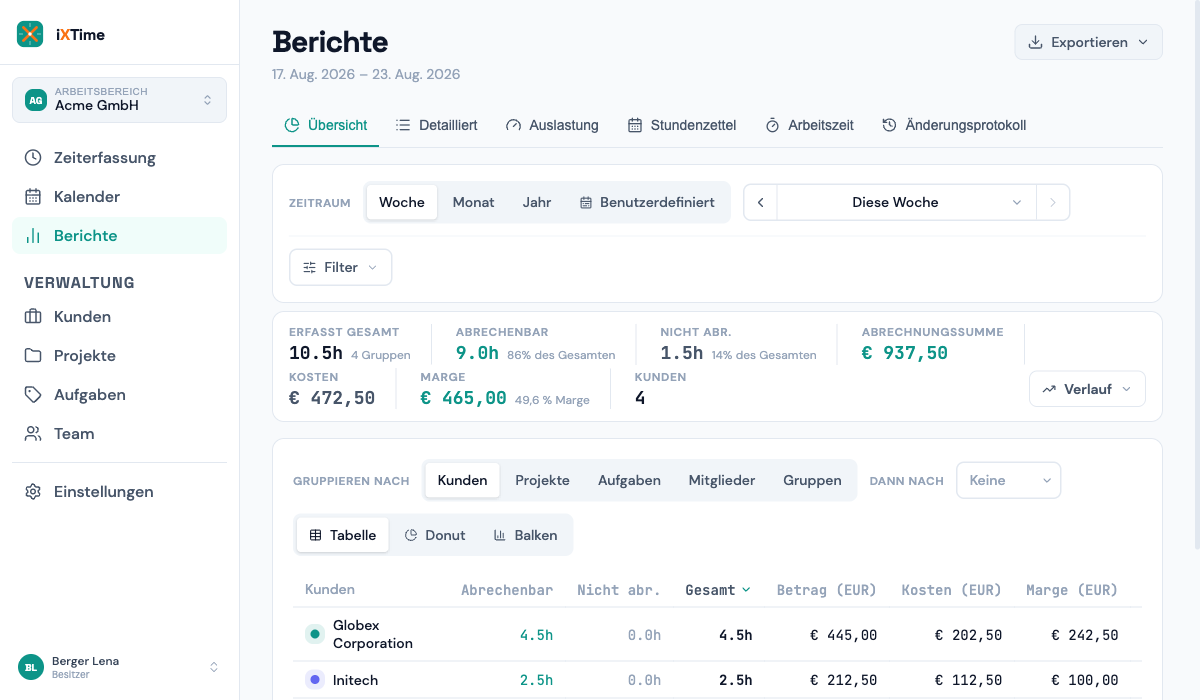Open Einstellungen via its gear icon

pos(33,492)
